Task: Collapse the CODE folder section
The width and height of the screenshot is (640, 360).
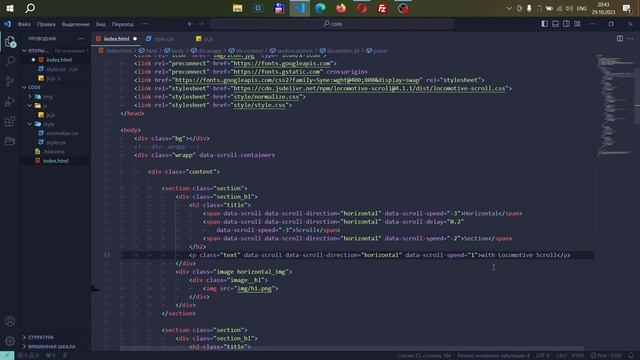Action: [55, 87]
